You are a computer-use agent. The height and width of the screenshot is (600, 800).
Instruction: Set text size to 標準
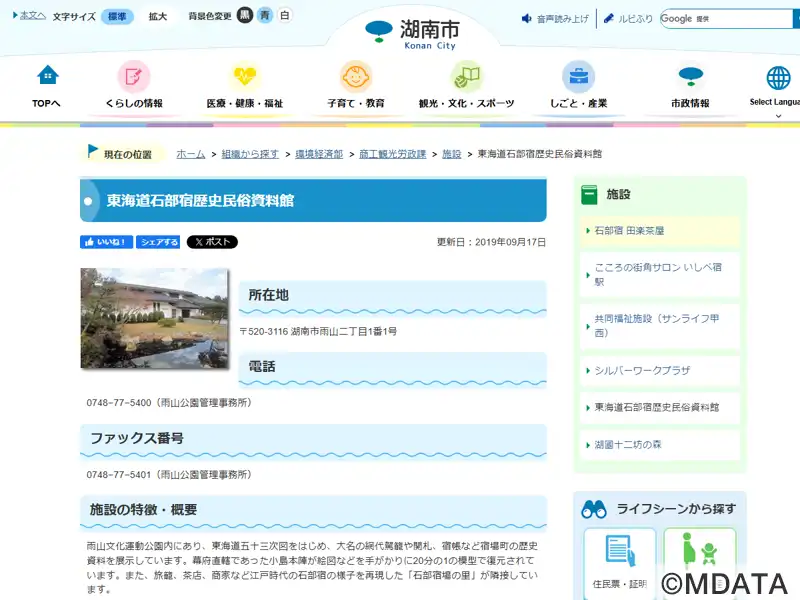[x=117, y=17]
